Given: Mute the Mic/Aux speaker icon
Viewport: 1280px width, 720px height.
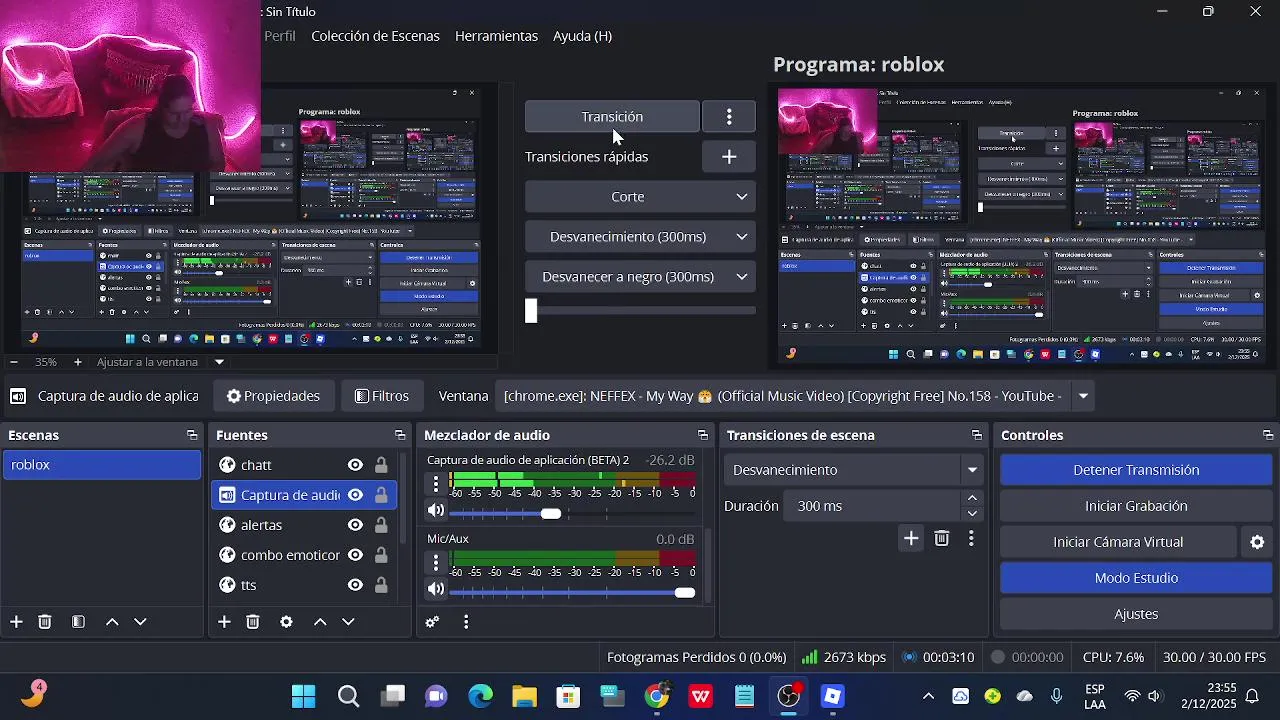Looking at the screenshot, I should pos(436,589).
